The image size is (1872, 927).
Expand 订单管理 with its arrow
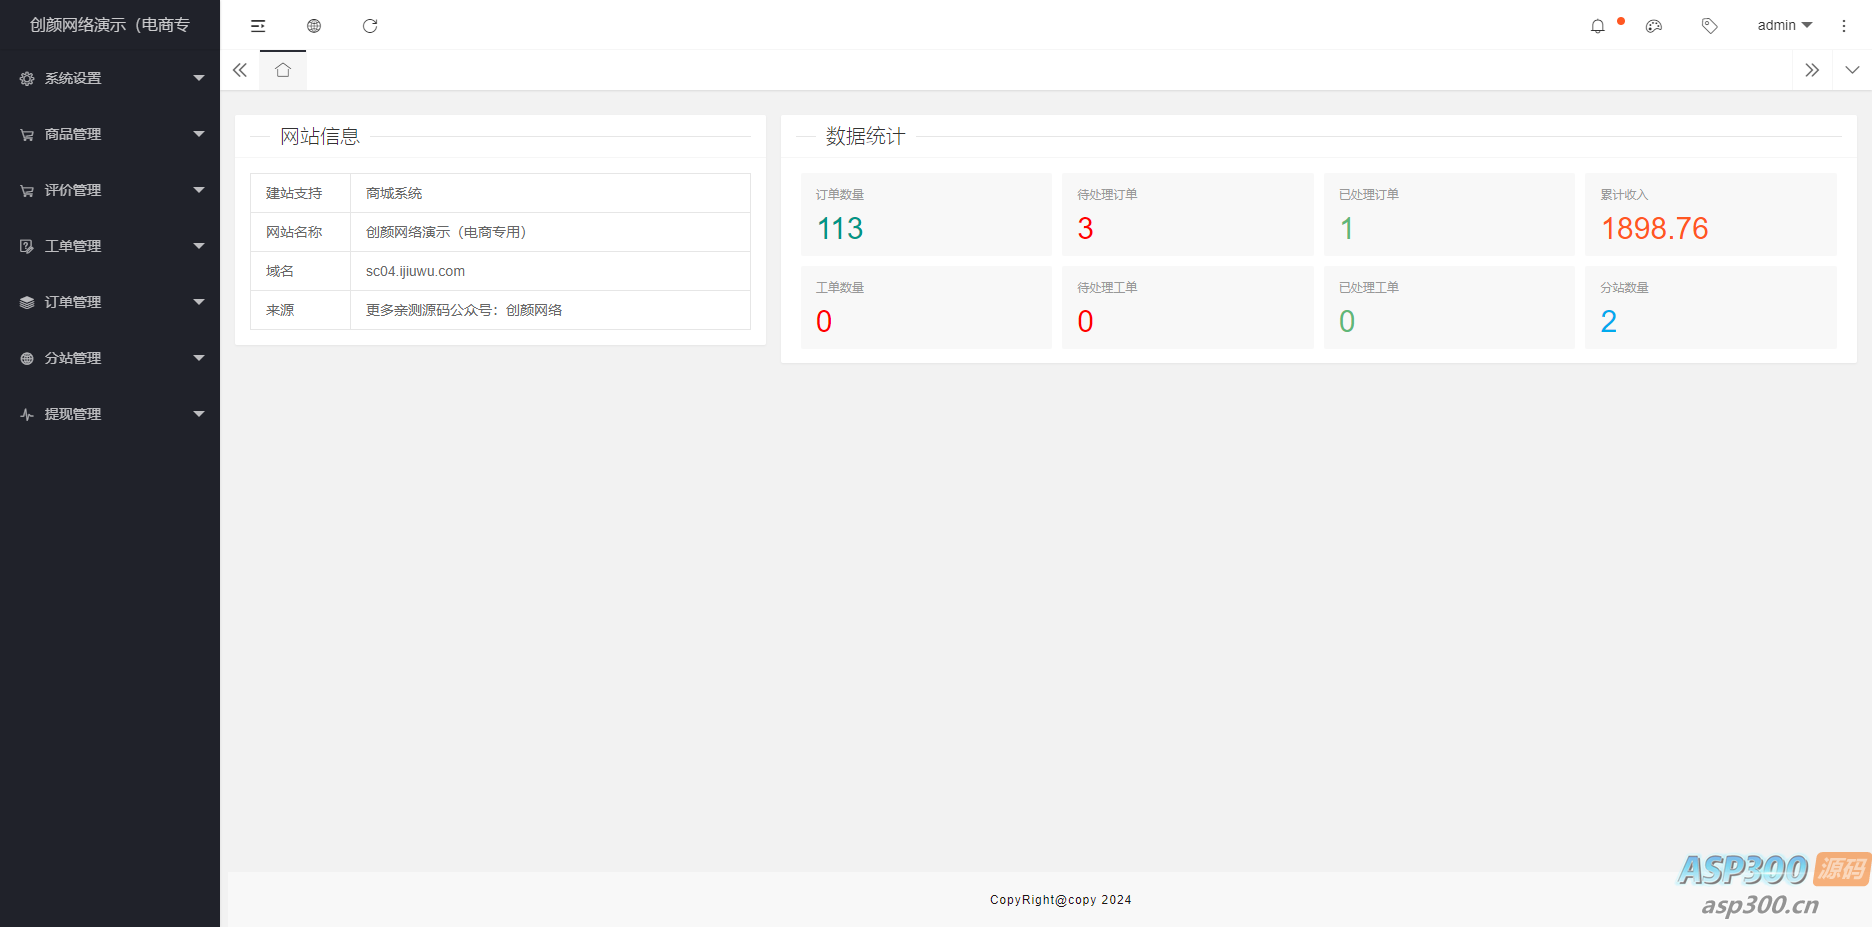point(199,302)
